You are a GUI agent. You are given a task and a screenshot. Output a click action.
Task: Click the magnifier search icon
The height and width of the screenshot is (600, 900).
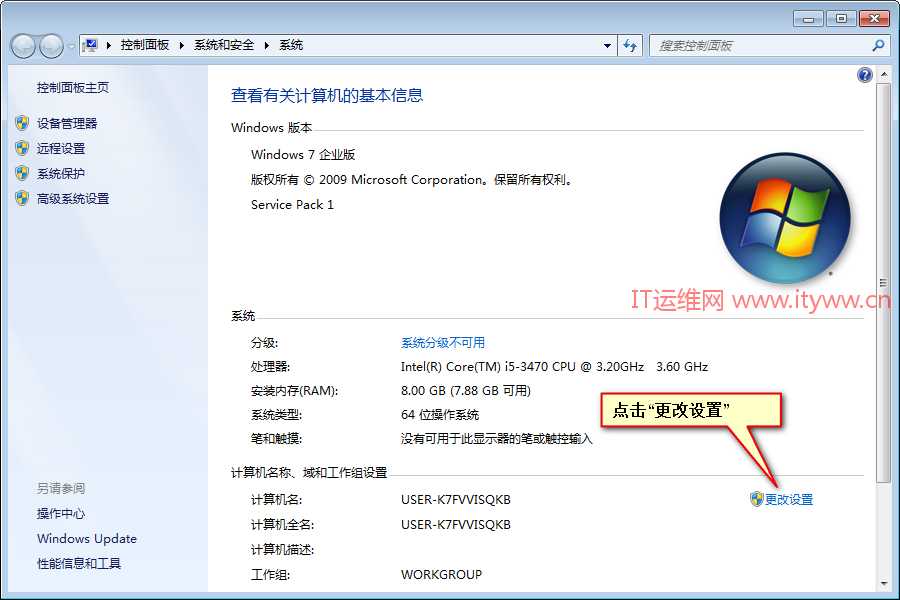tap(878, 45)
